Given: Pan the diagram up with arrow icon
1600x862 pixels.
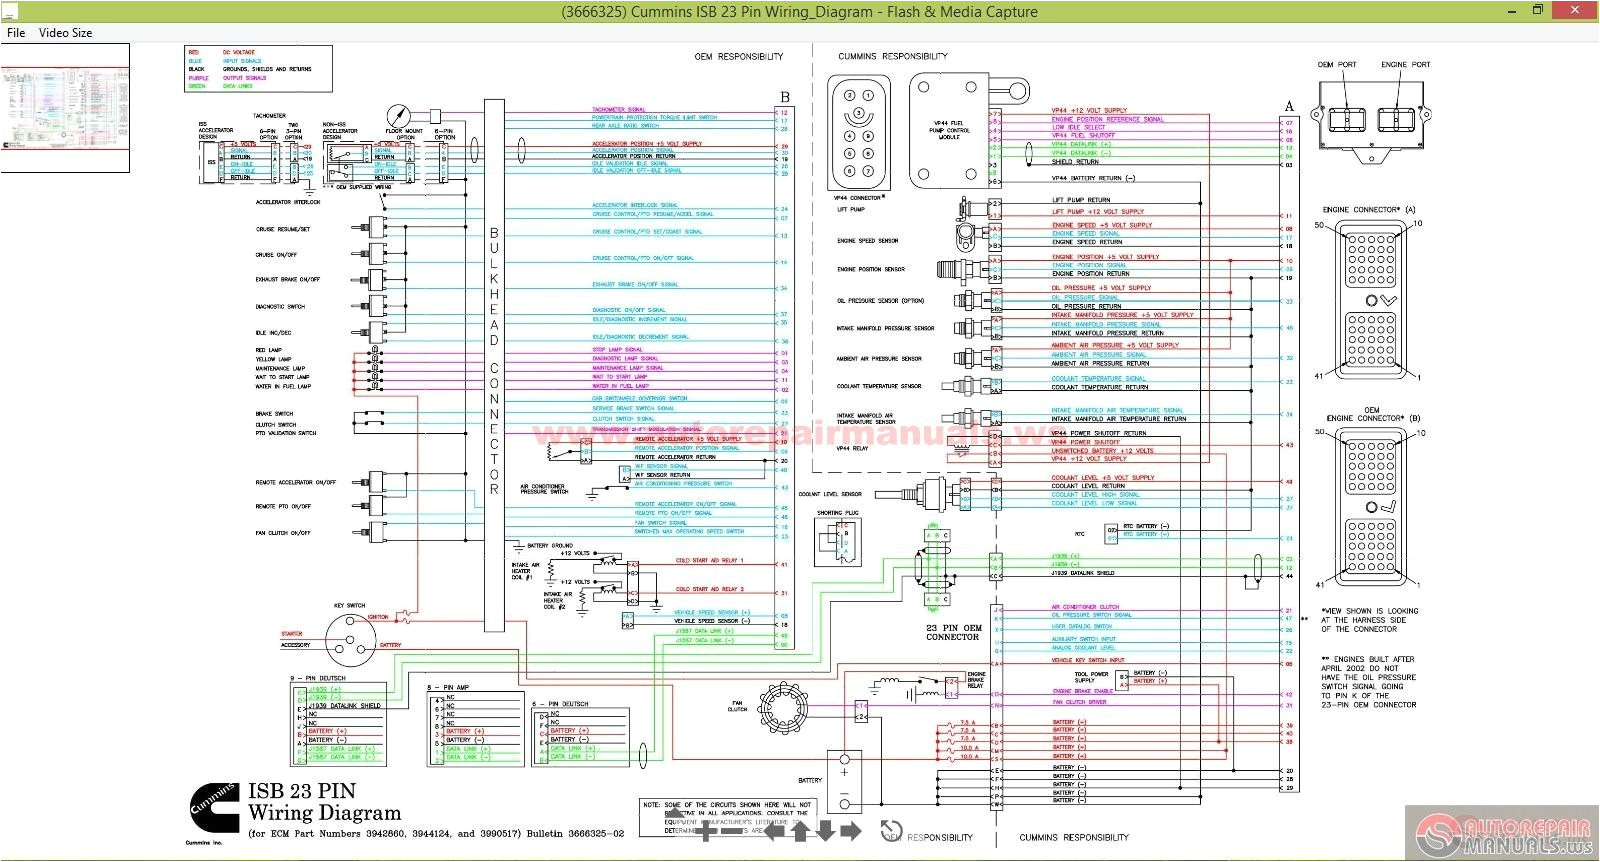Looking at the screenshot, I should 800,831.
